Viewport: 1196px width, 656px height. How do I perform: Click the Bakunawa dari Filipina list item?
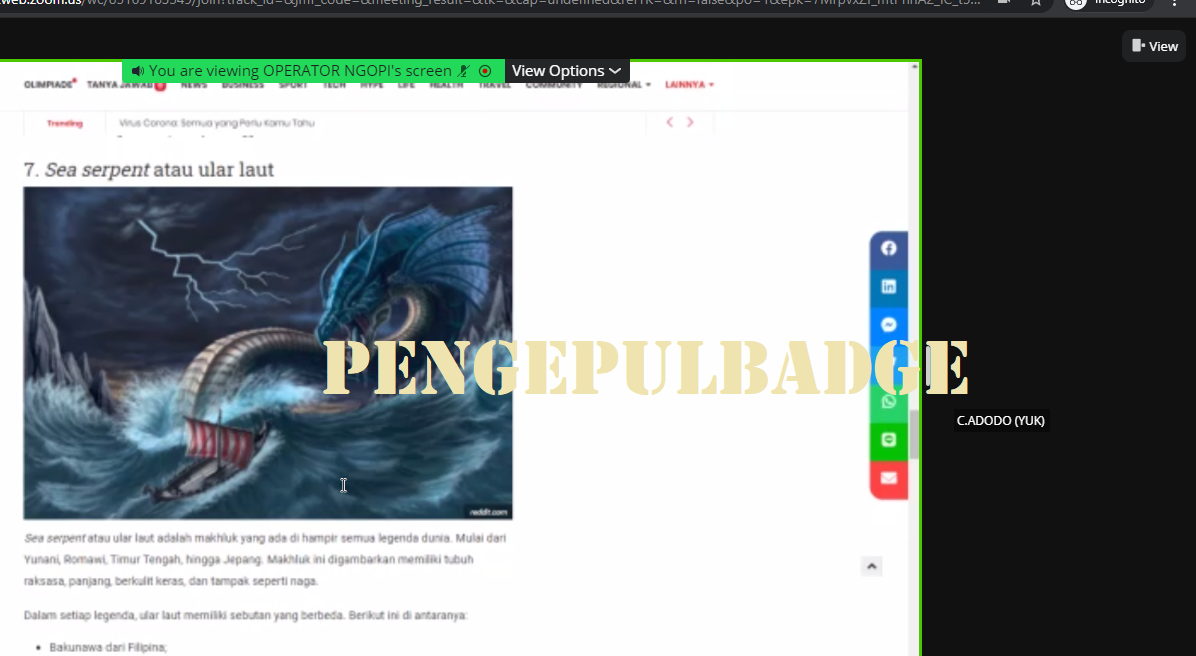click(x=108, y=647)
